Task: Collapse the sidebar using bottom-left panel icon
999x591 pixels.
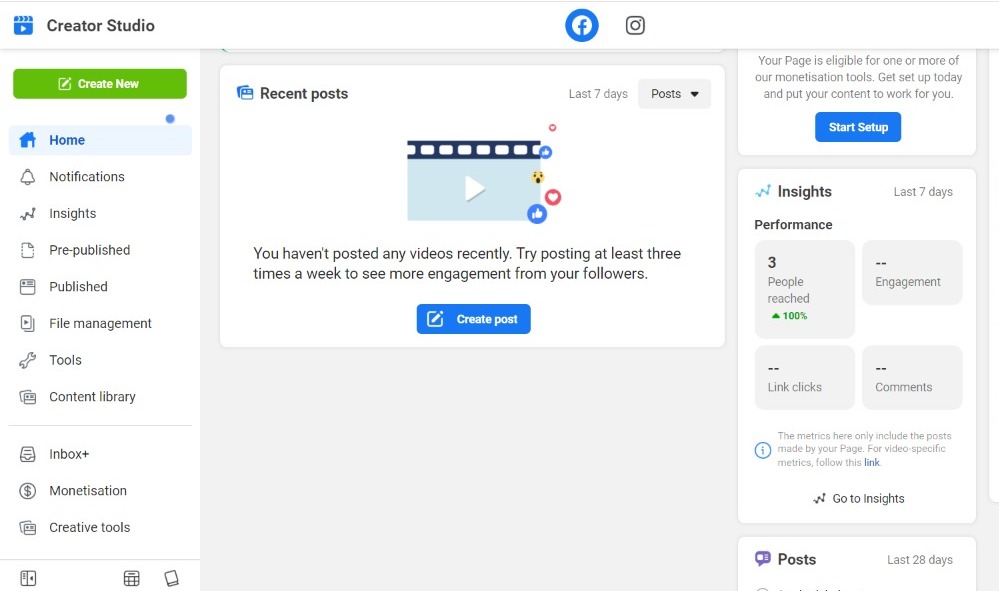Action: click(28, 578)
